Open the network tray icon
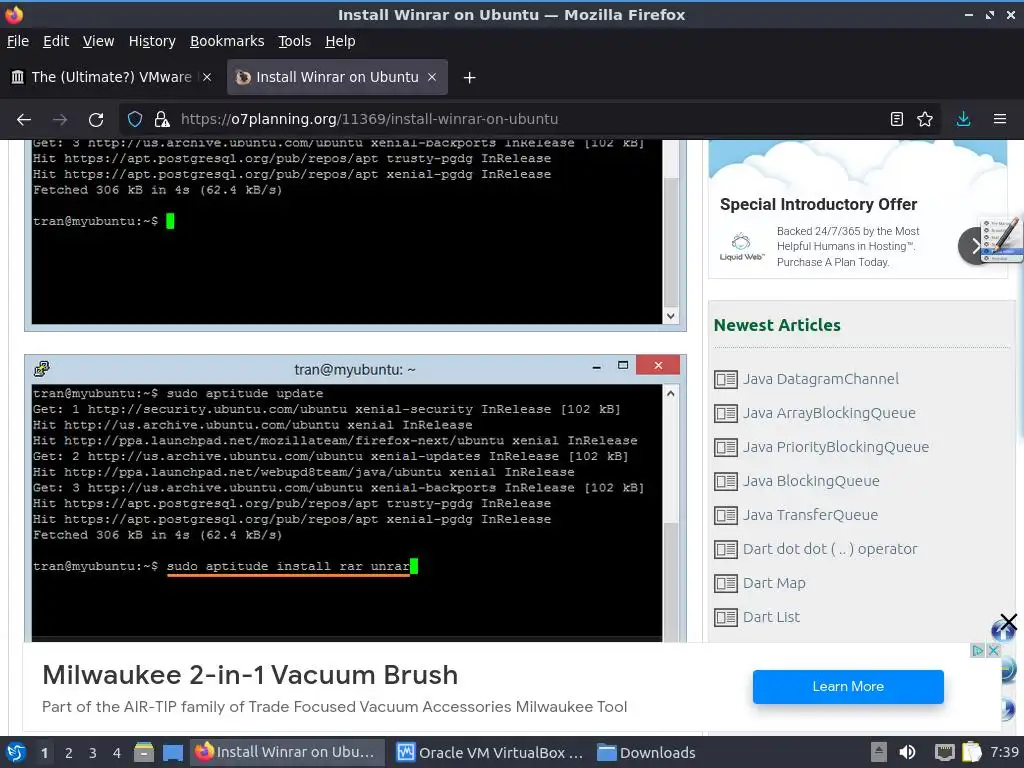This screenshot has width=1024, height=768. click(944, 752)
